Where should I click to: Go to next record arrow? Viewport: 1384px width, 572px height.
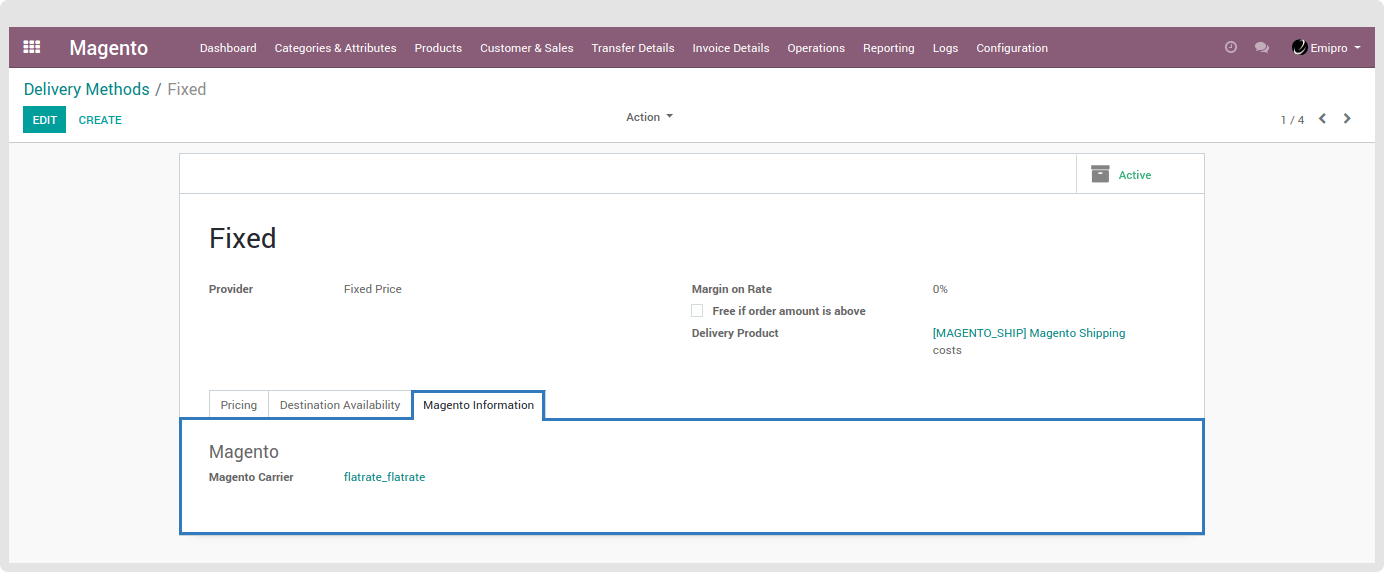[1347, 119]
